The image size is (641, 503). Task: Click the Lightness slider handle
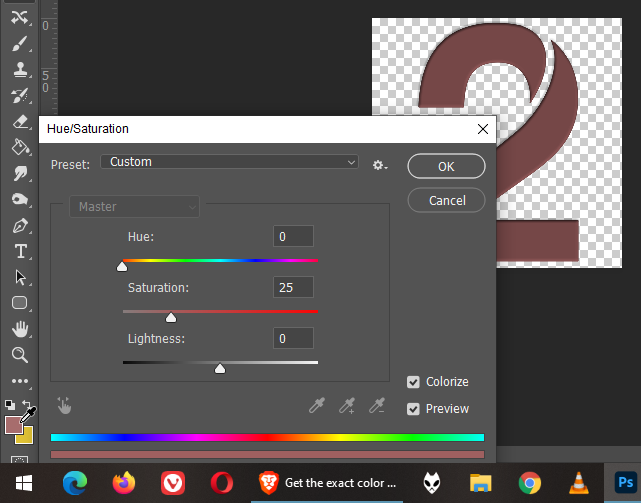coord(220,368)
